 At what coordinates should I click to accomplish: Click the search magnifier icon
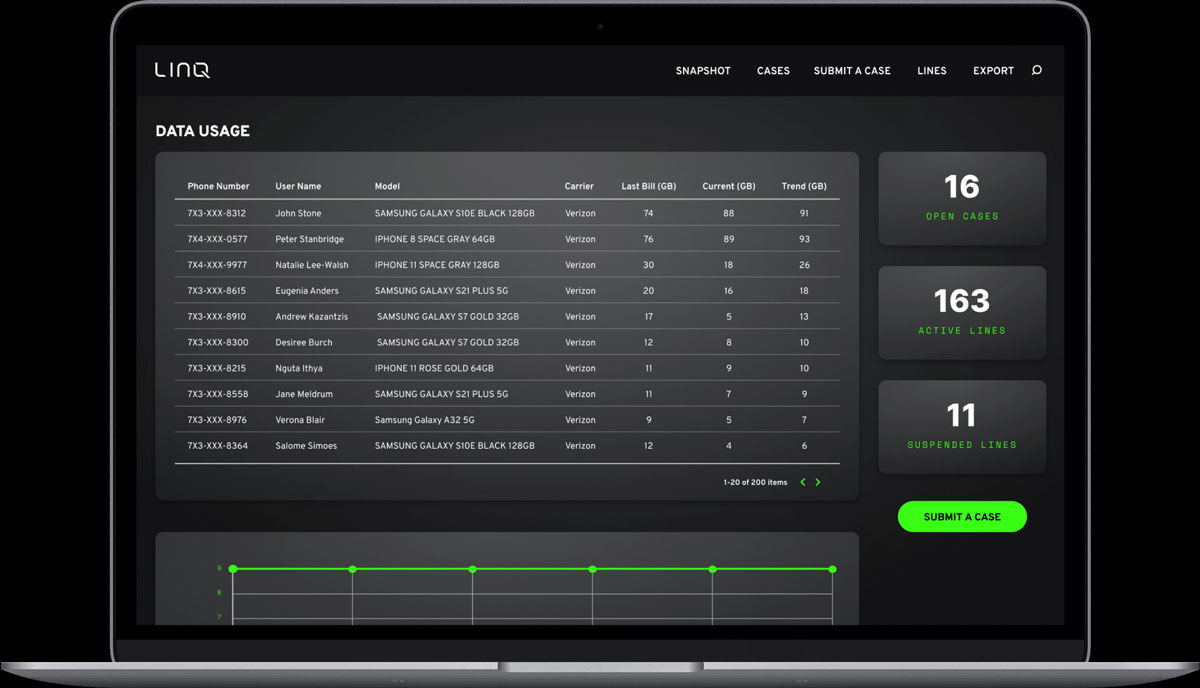(1036, 70)
